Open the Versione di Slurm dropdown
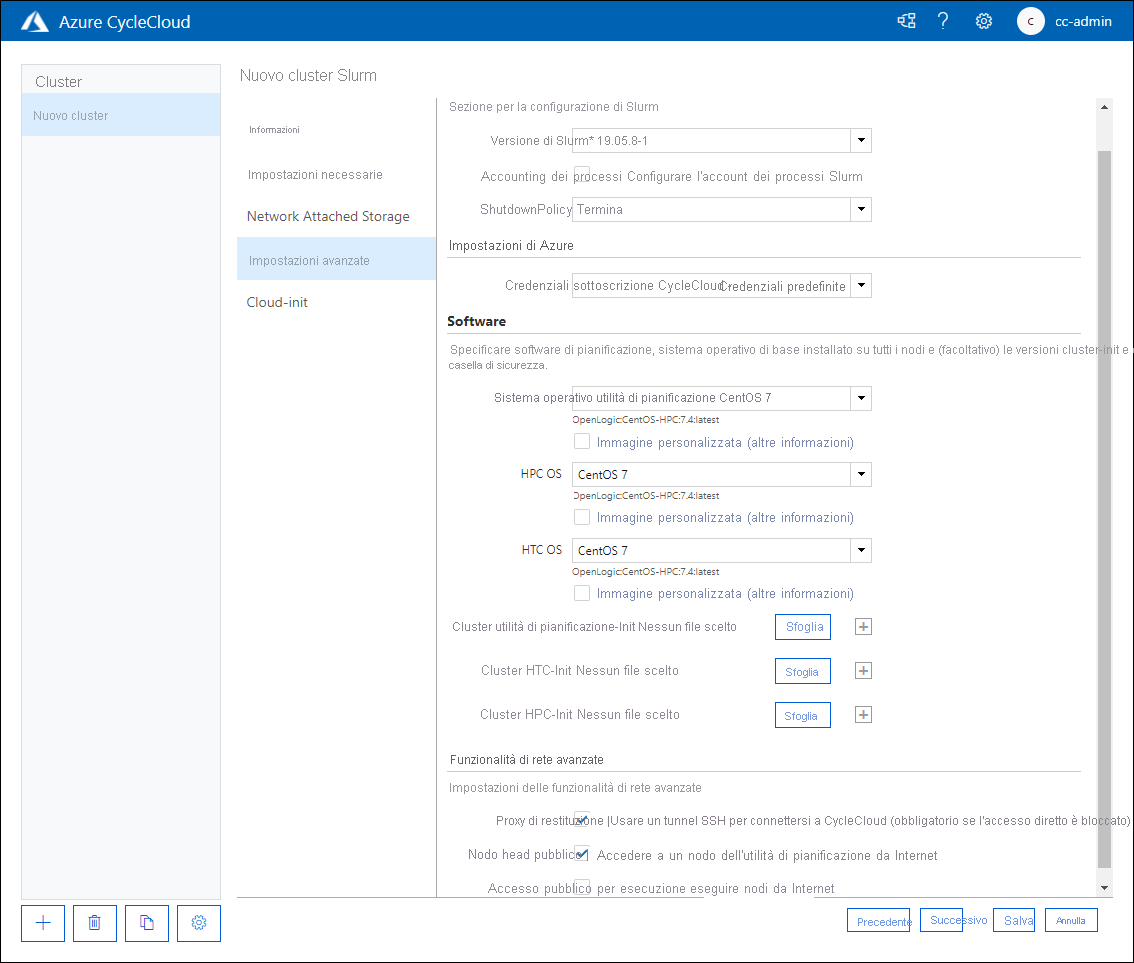The image size is (1134, 963). (860, 140)
